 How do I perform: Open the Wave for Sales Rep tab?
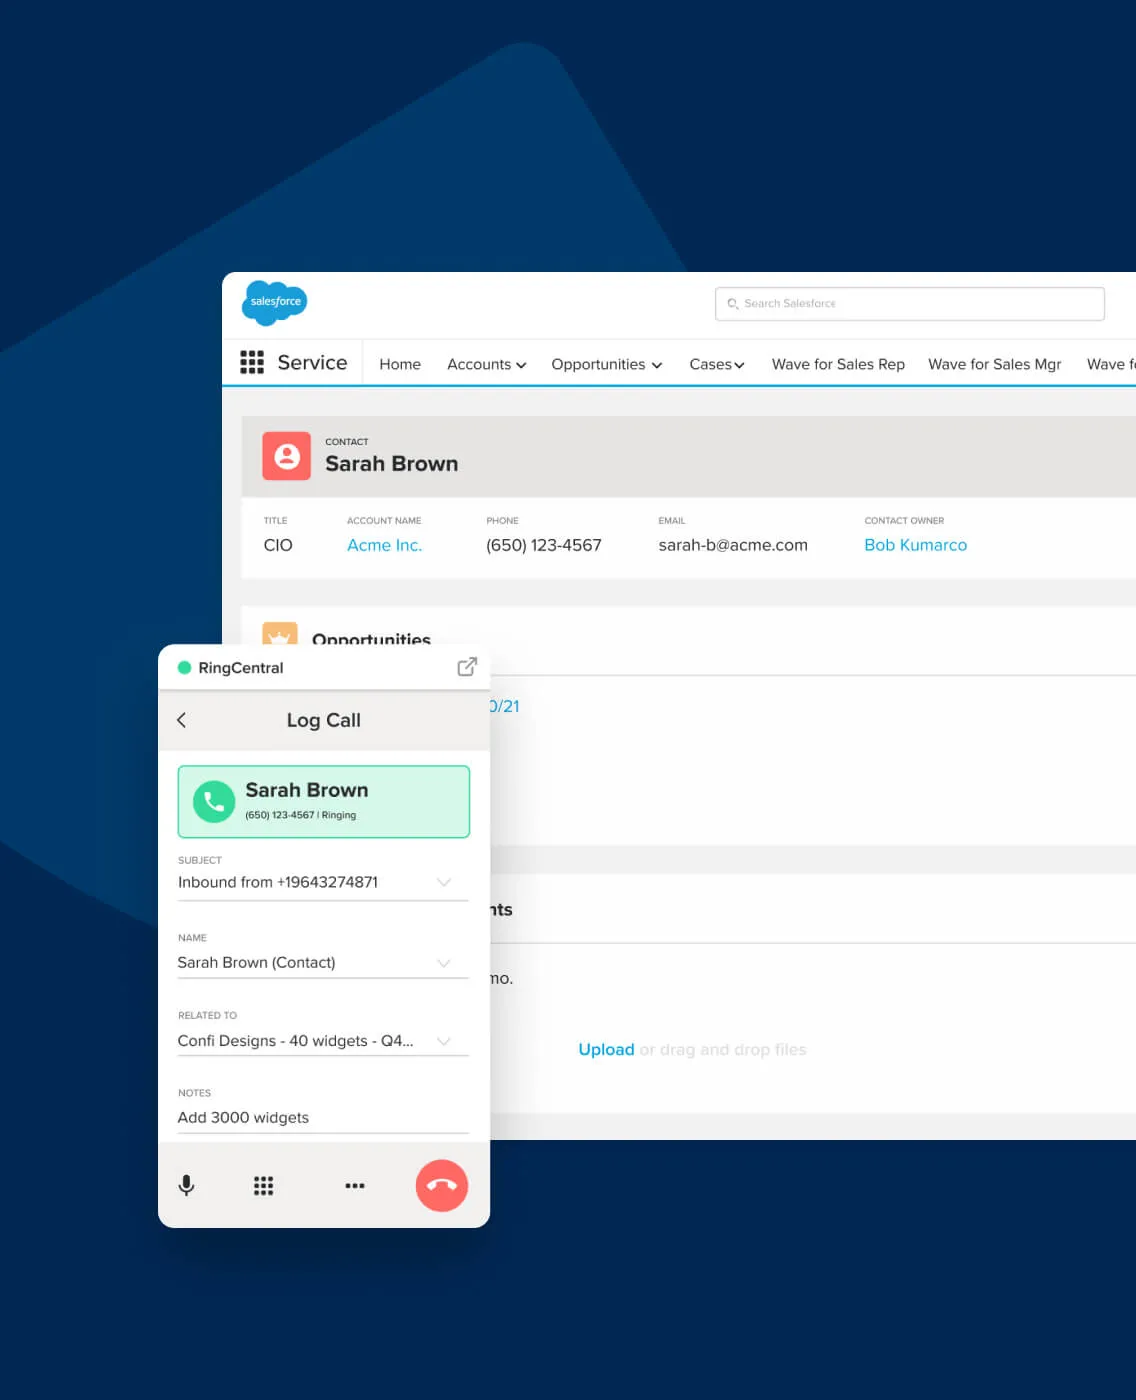pos(838,364)
